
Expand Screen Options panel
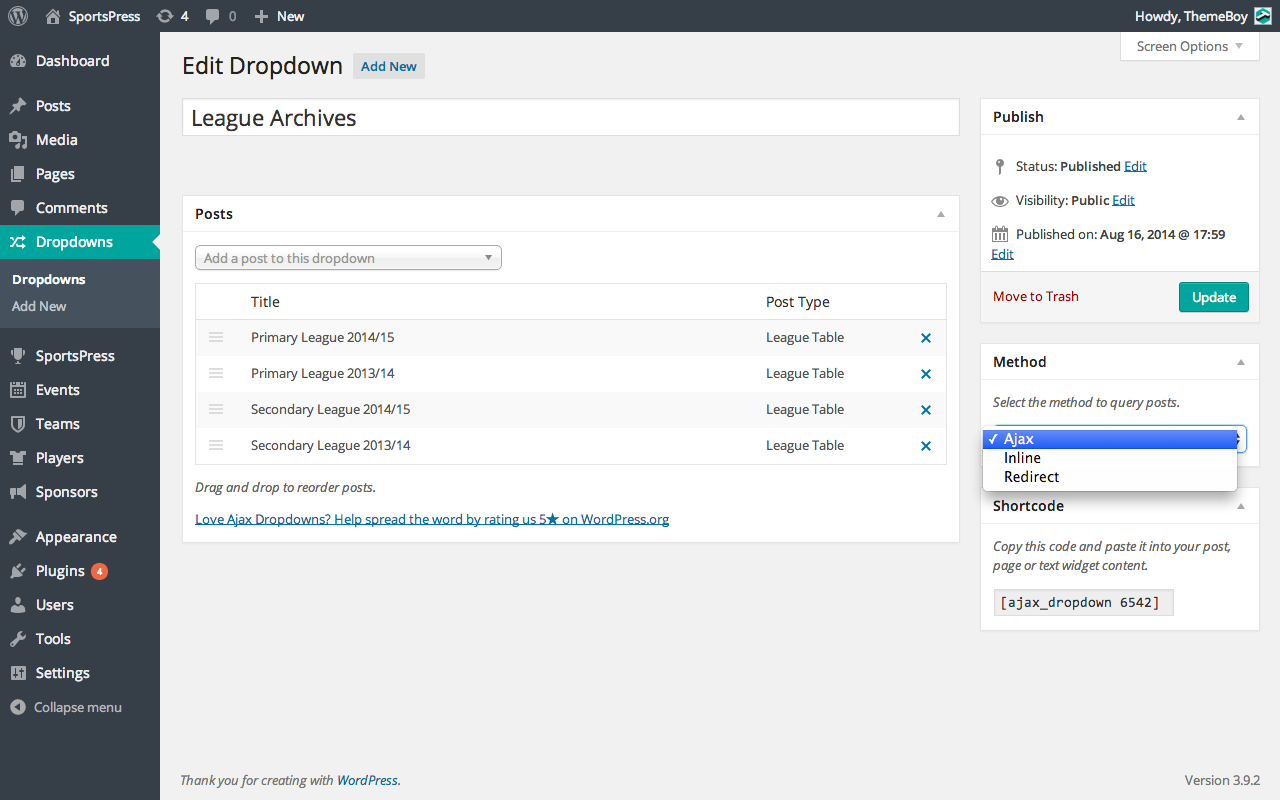pyautogui.click(x=1190, y=46)
